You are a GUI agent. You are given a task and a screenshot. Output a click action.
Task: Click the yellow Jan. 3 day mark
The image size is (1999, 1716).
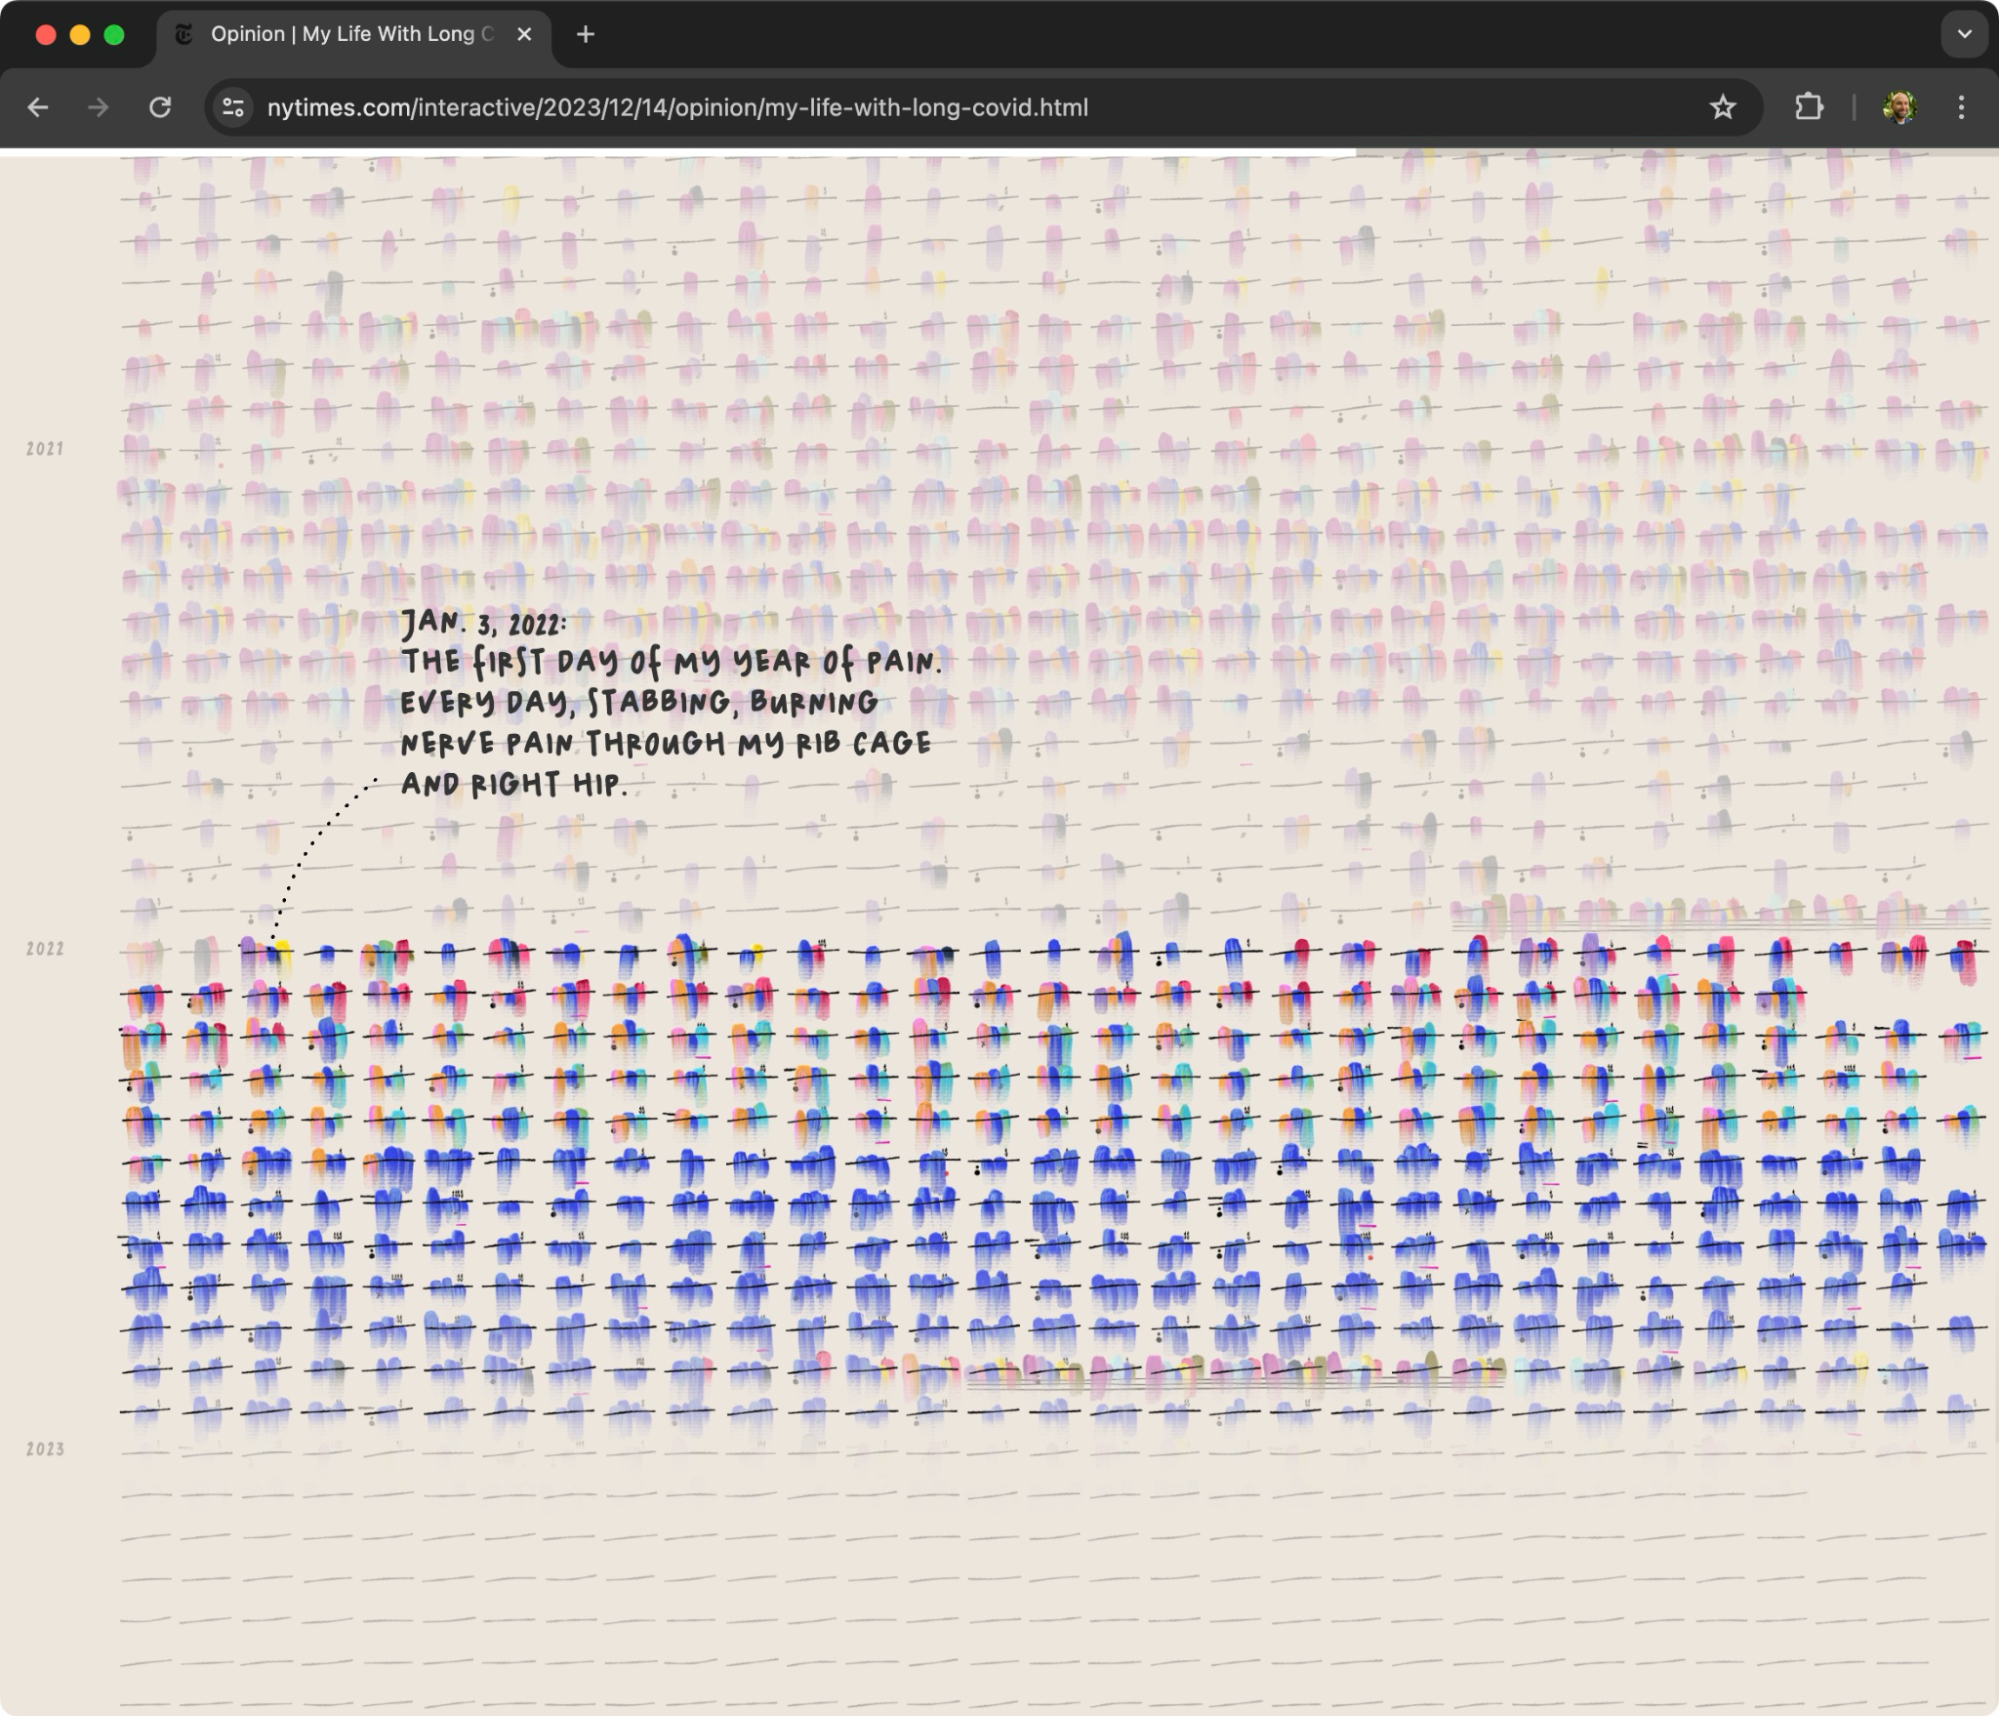[282, 951]
